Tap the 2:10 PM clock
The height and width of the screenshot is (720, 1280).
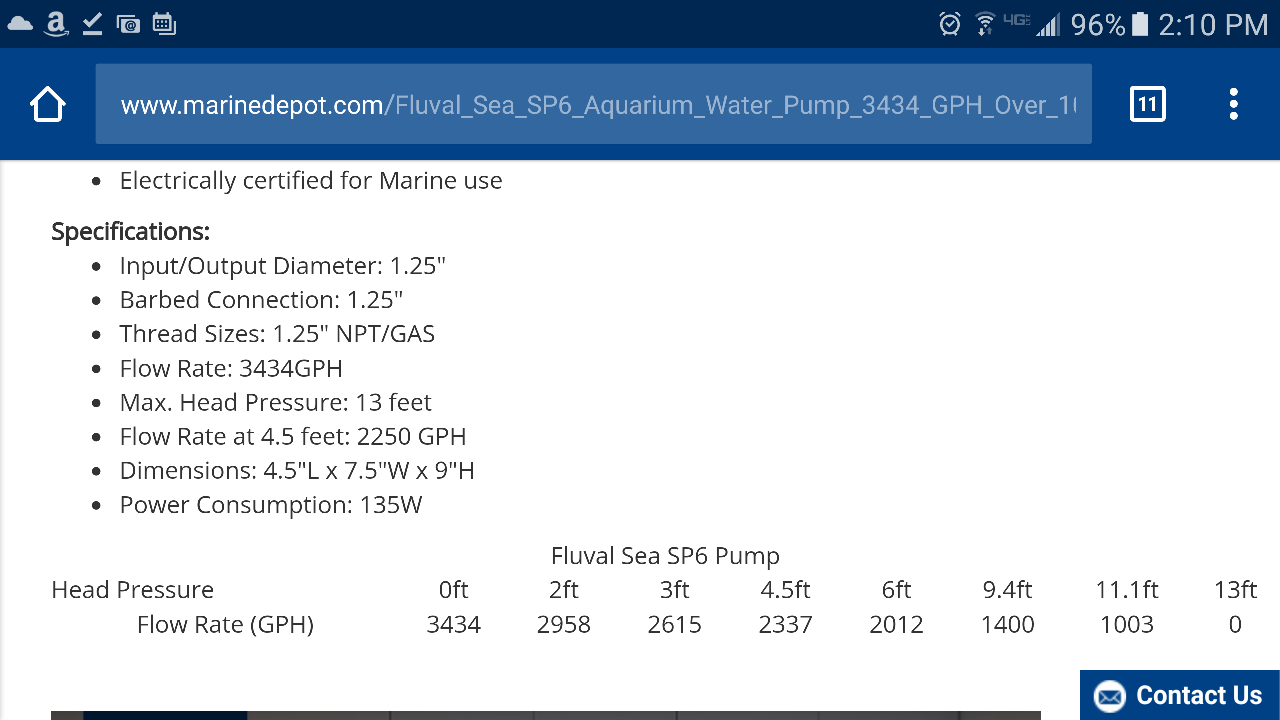click(x=1212, y=24)
